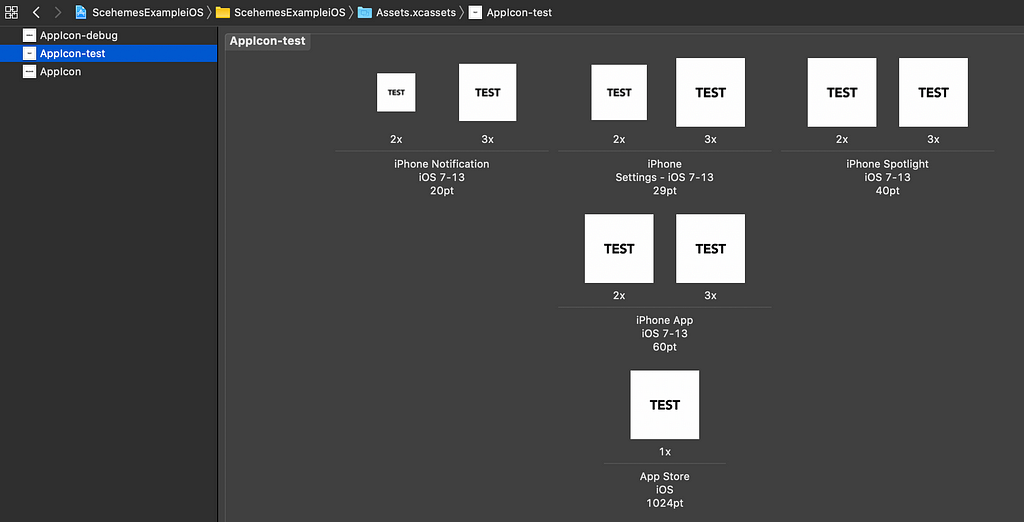The height and width of the screenshot is (522, 1024).
Task: Go back with the left chevron
Action: click(37, 12)
